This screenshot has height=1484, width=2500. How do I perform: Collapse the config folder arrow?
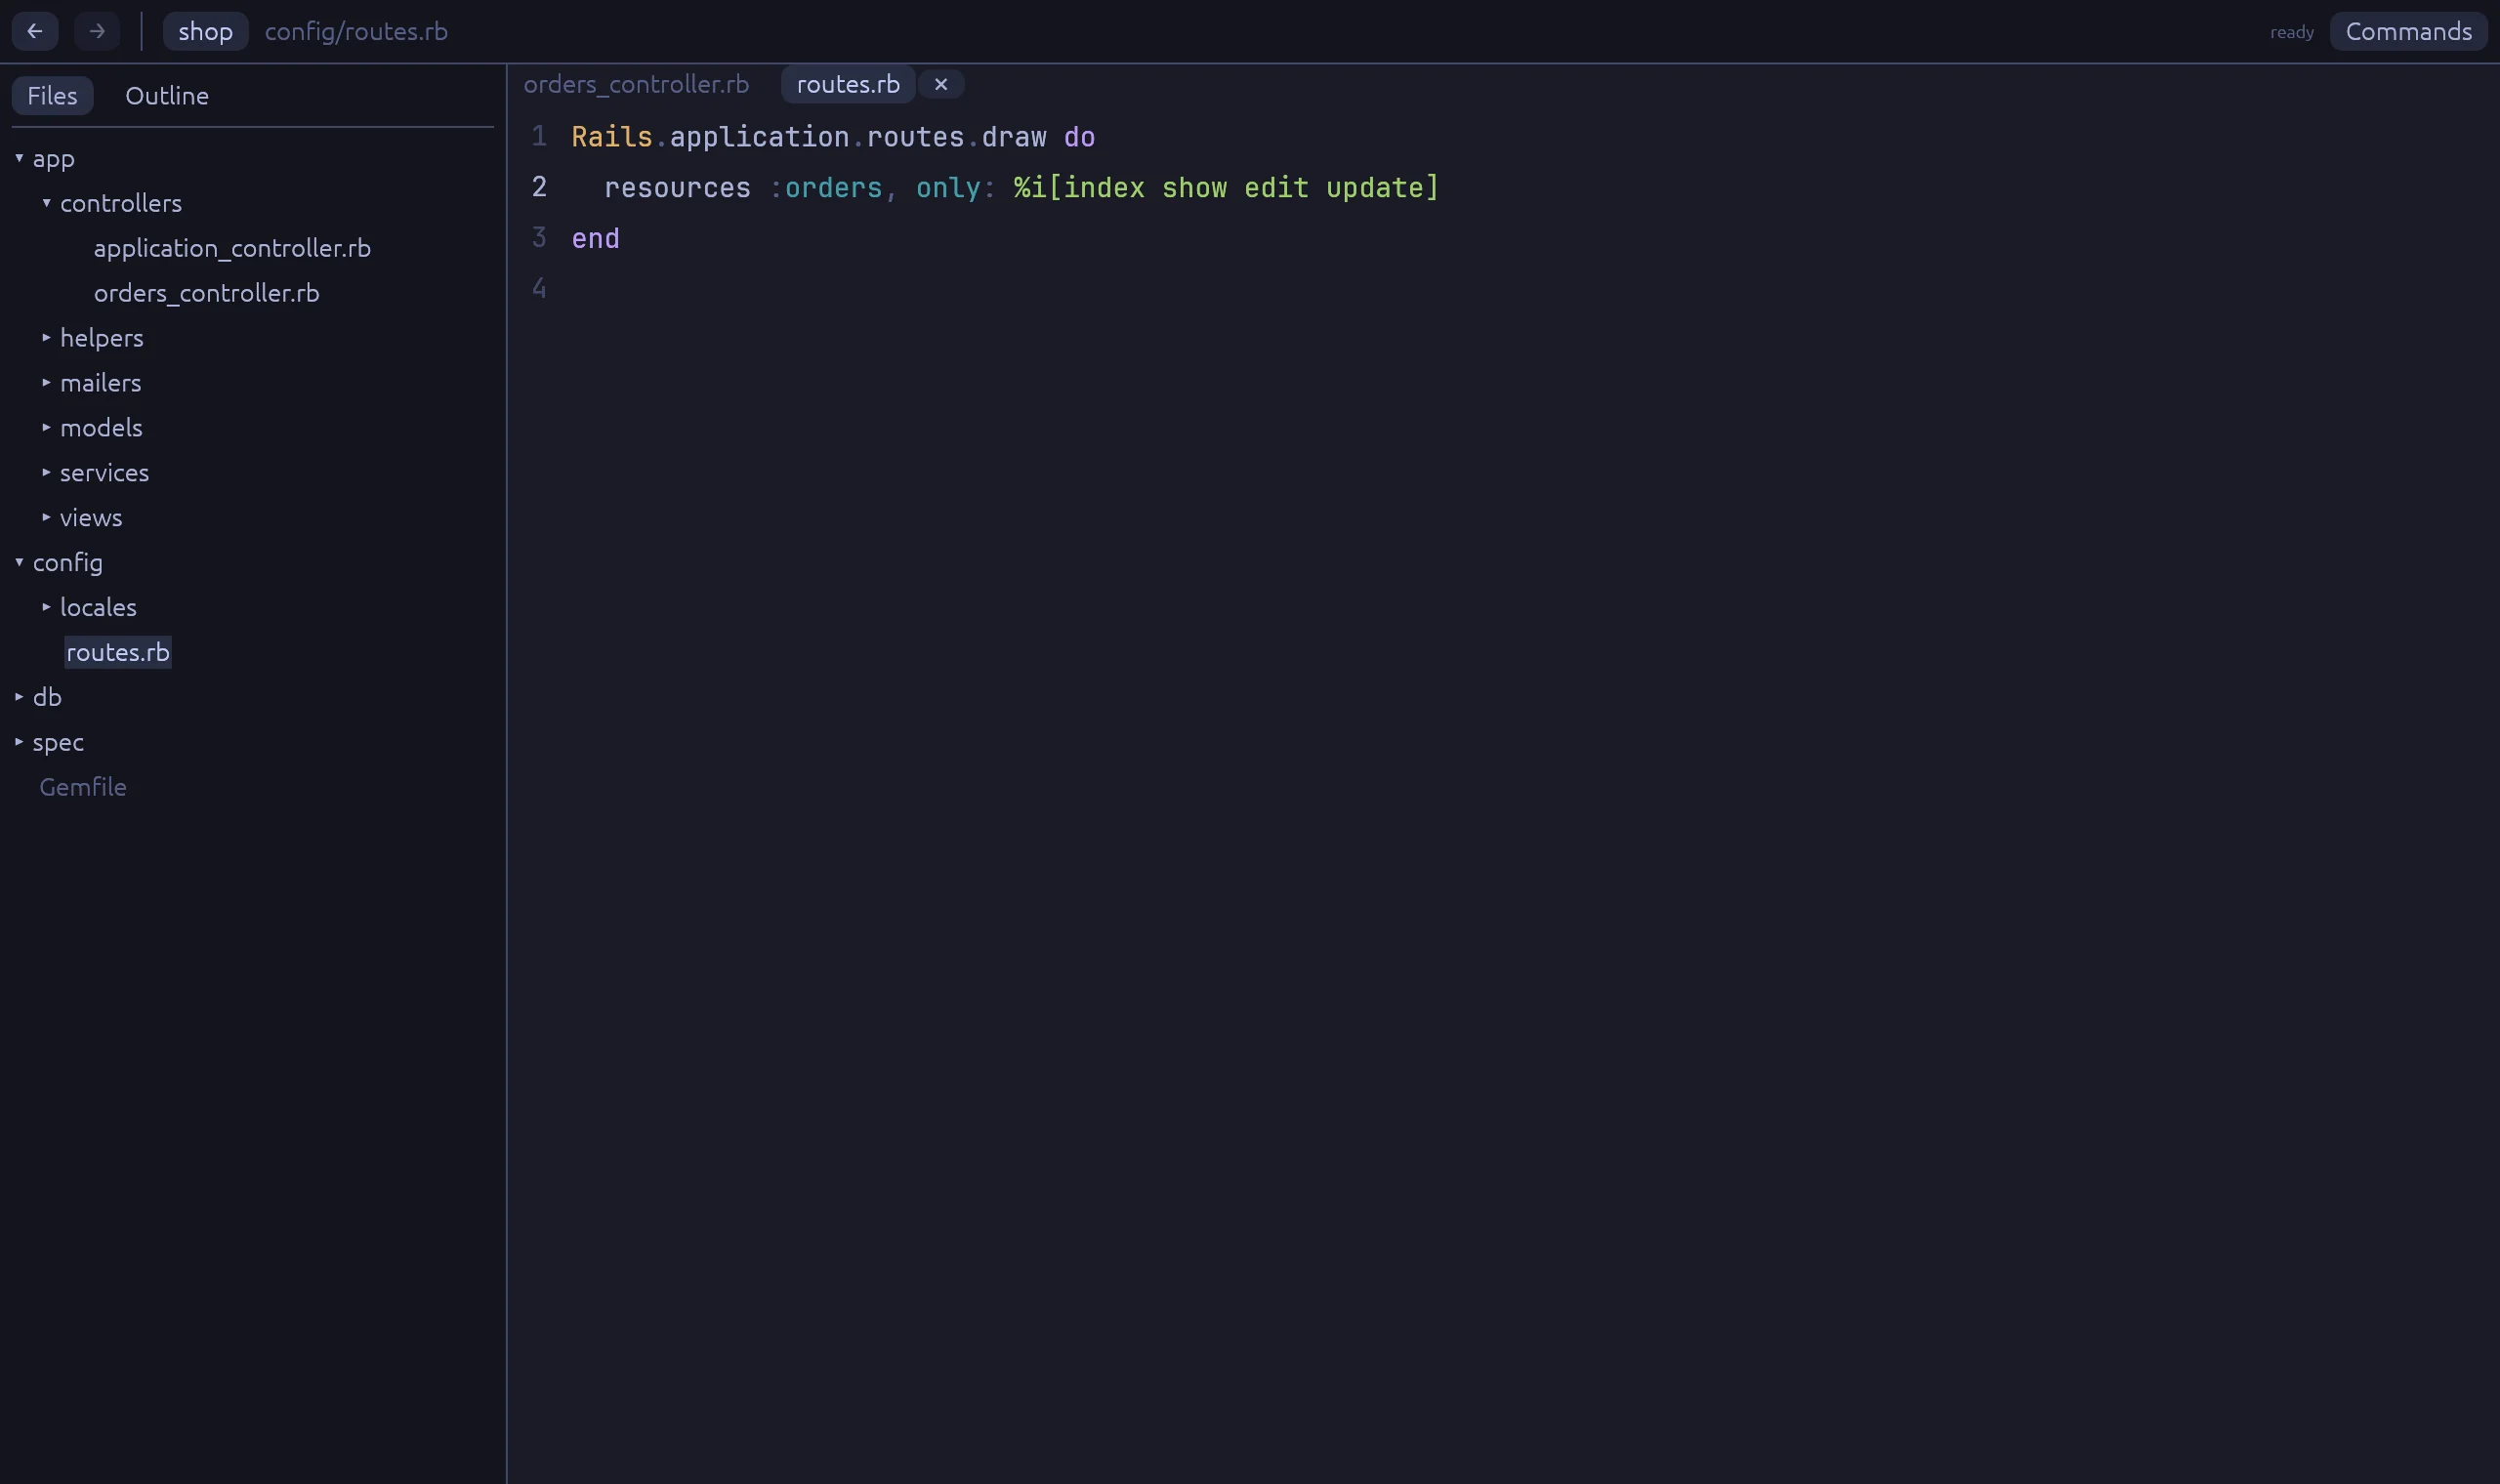point(19,562)
